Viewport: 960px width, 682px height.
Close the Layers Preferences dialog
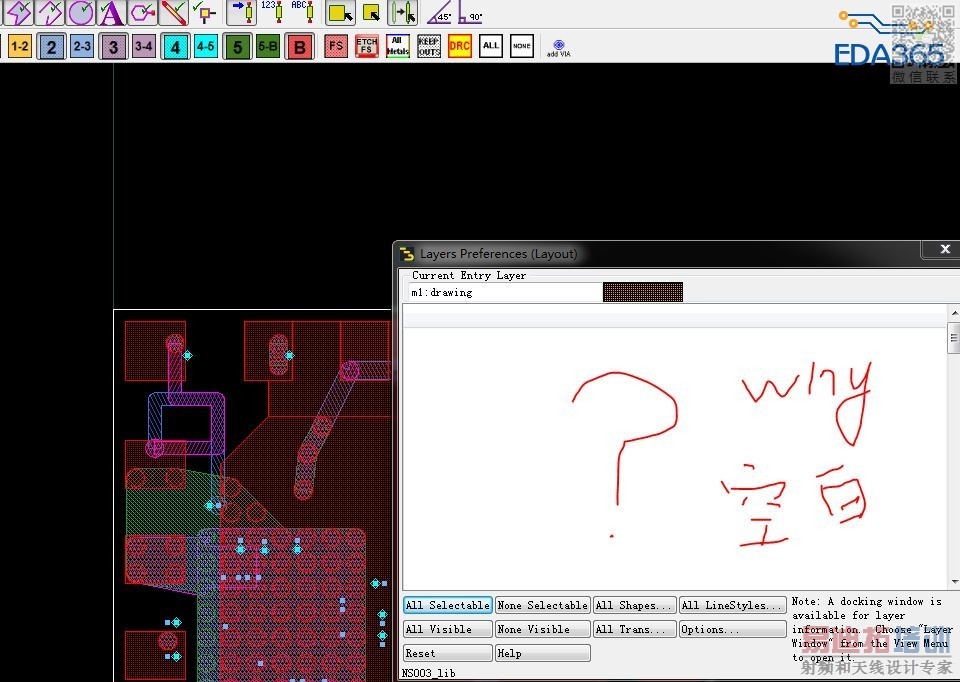[945, 249]
